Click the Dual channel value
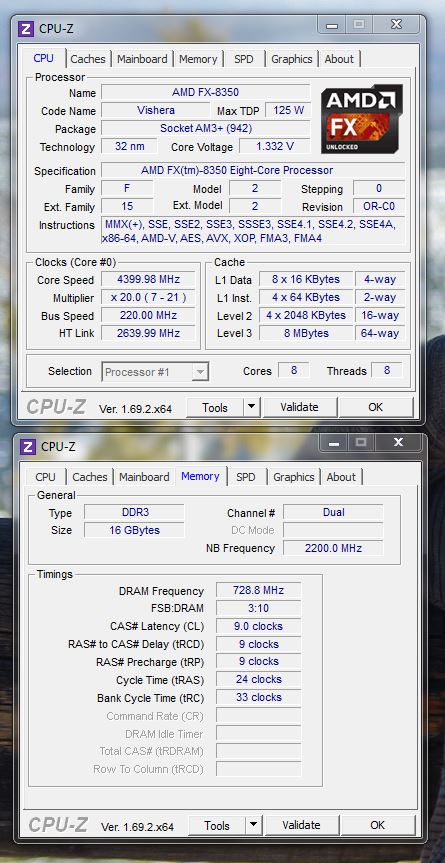 click(333, 512)
